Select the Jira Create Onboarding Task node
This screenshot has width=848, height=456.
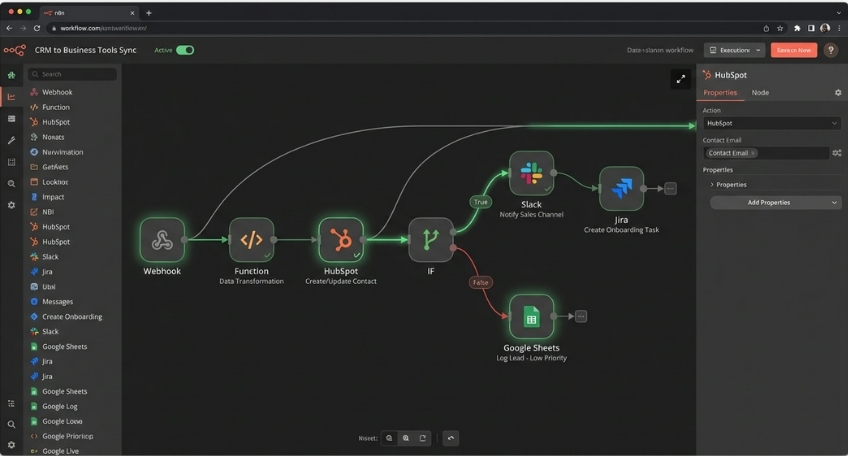click(621, 188)
